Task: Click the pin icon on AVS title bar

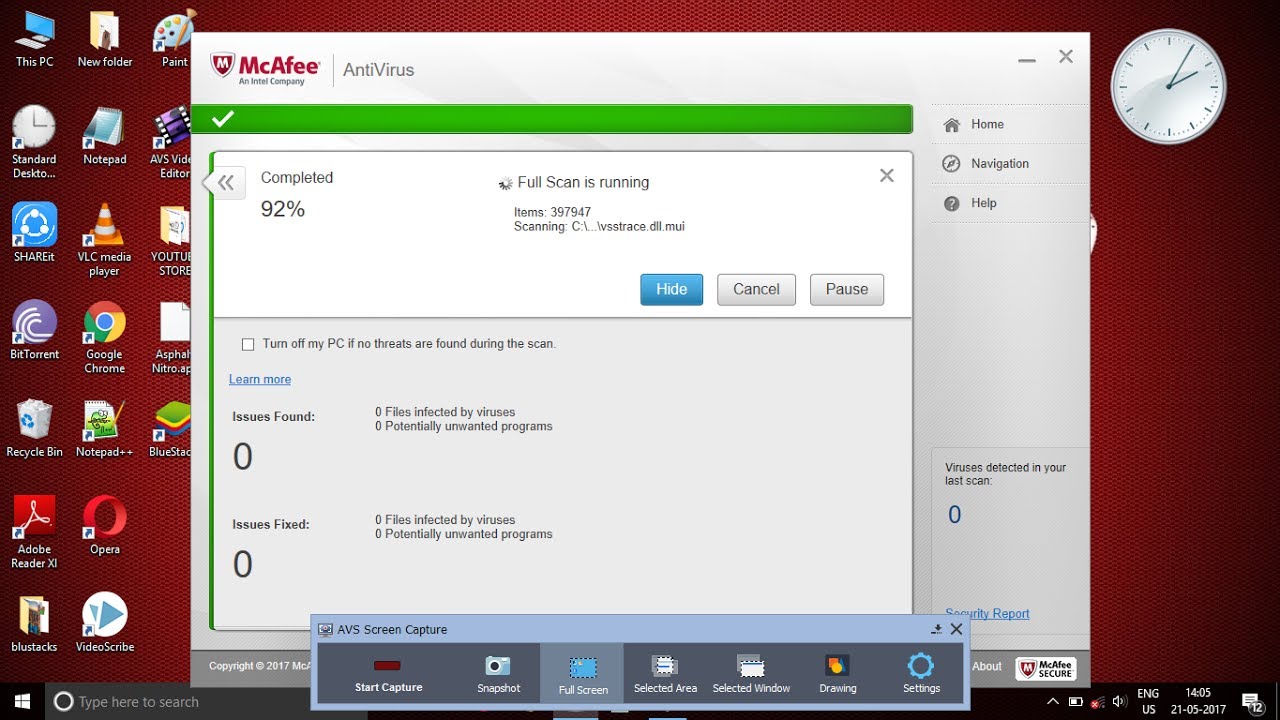Action: [937, 629]
